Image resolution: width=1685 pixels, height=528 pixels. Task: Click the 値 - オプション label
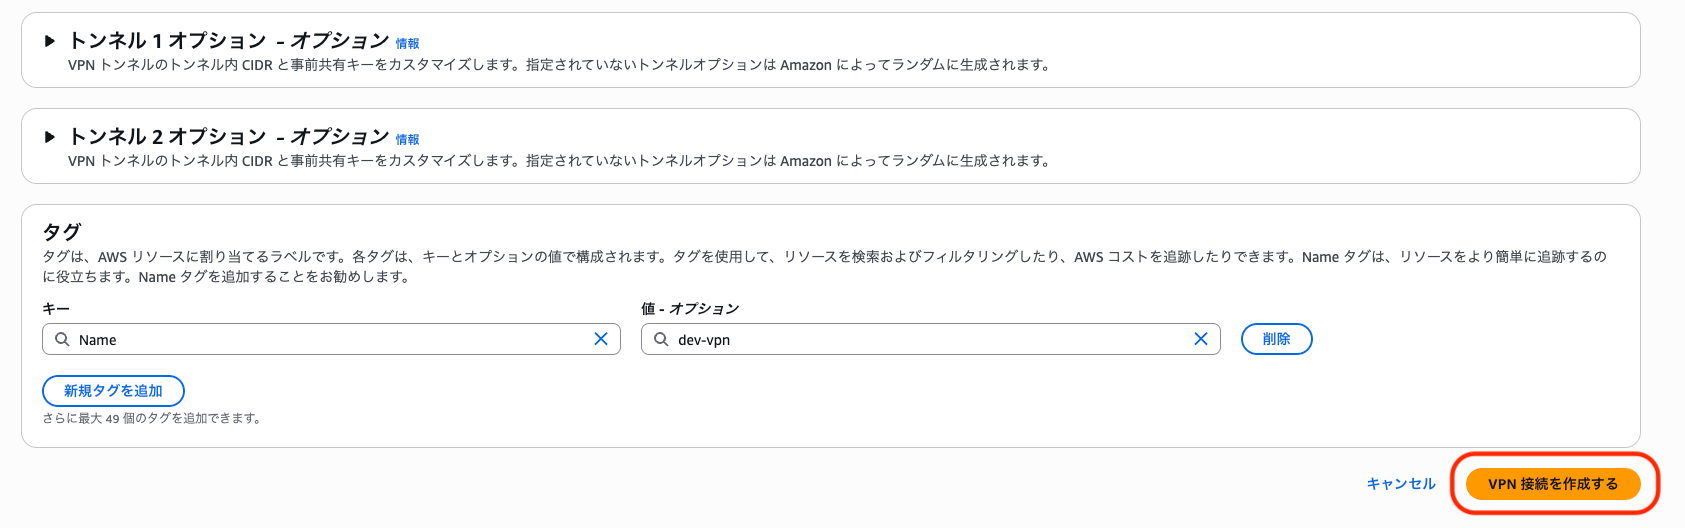(690, 308)
